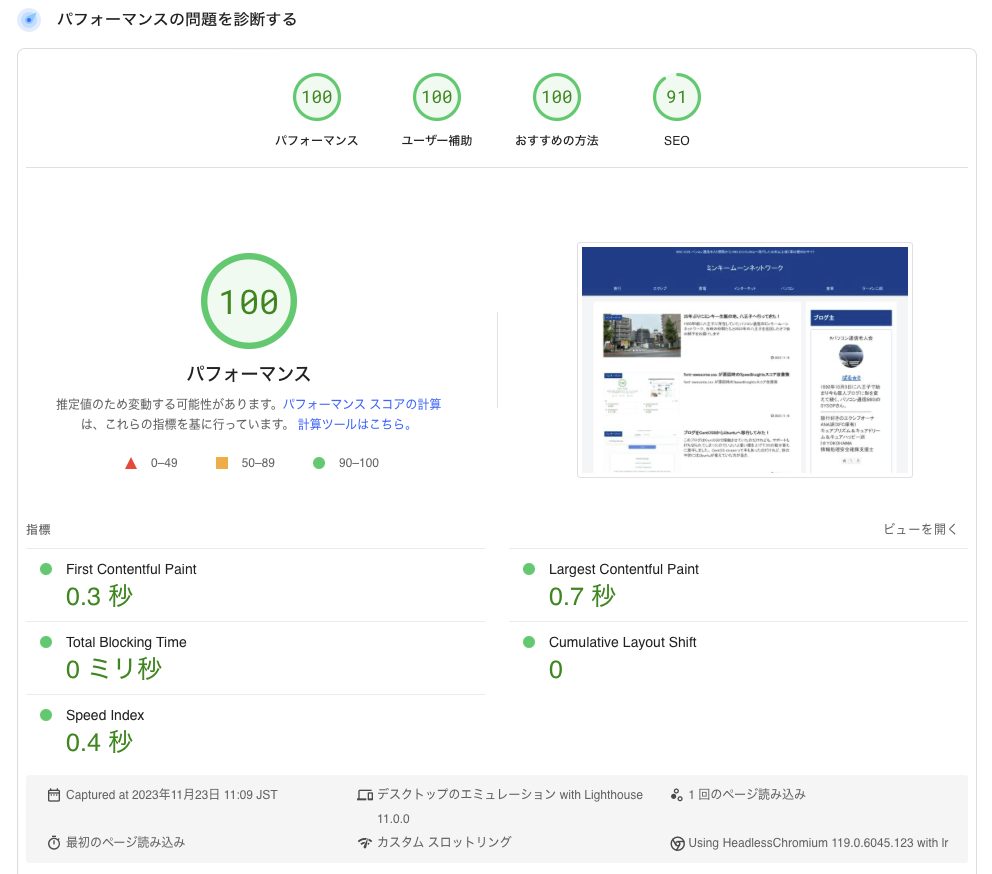Open the パフォーマンス スコアの計算 link
Viewport: 992px width, 874px height.
[362, 404]
